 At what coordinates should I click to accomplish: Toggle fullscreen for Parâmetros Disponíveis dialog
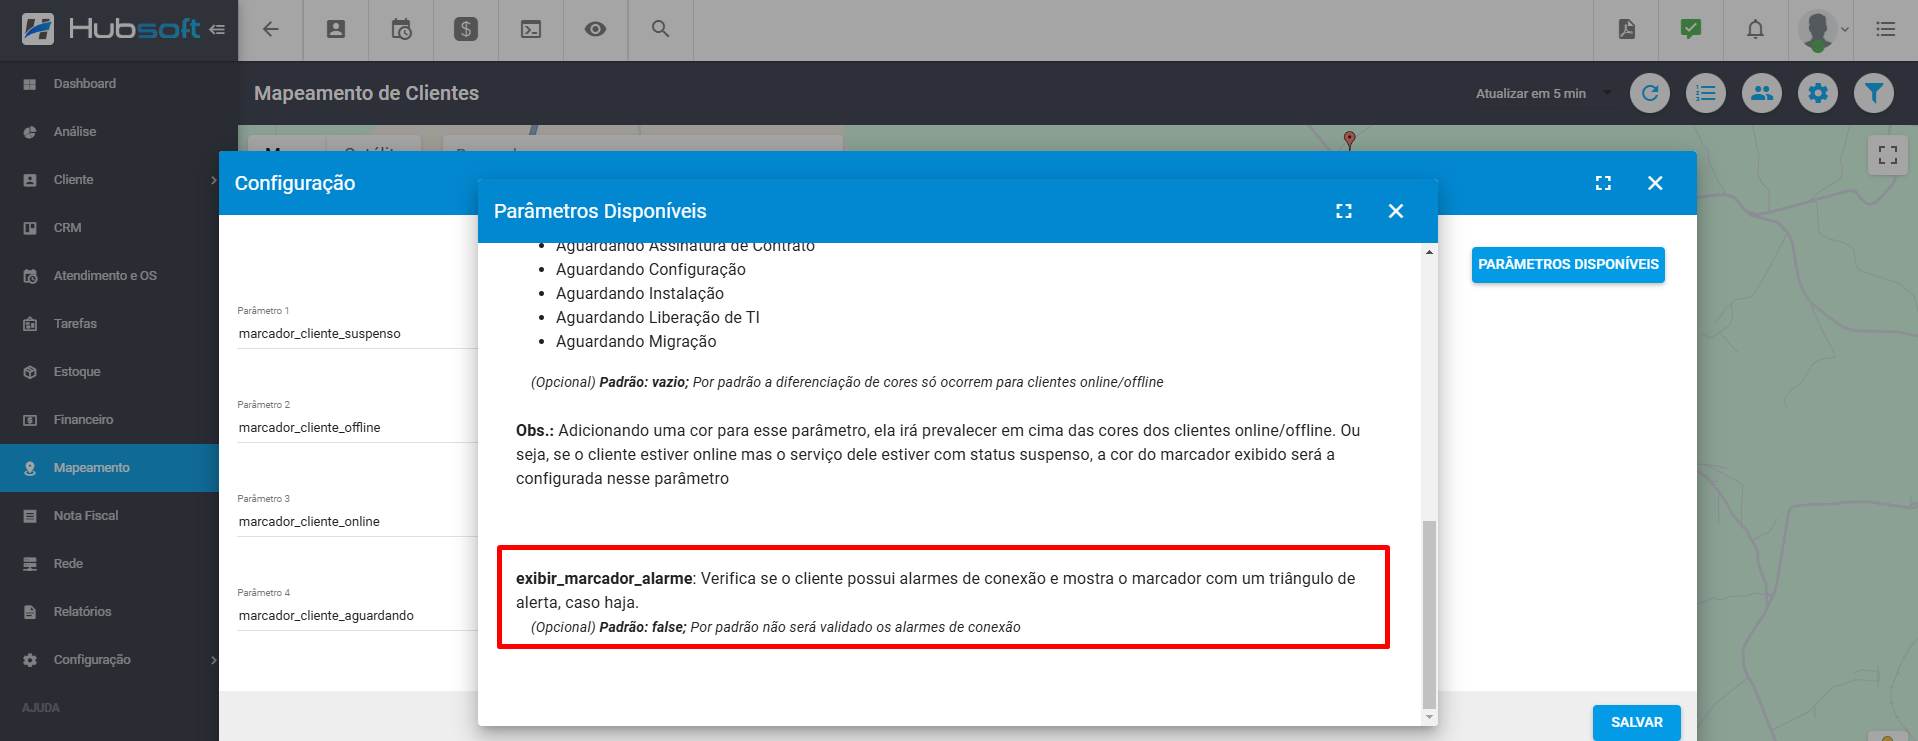(x=1343, y=211)
